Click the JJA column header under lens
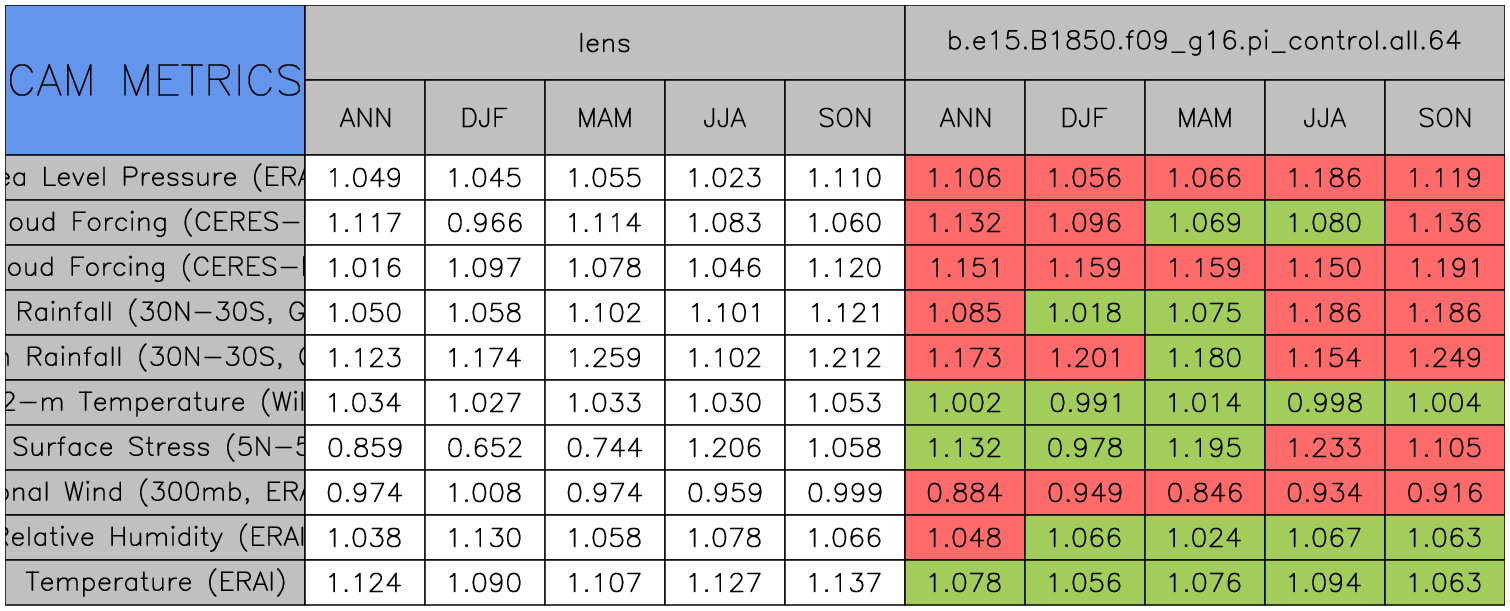This screenshot has height=611, width=1510. point(724,118)
